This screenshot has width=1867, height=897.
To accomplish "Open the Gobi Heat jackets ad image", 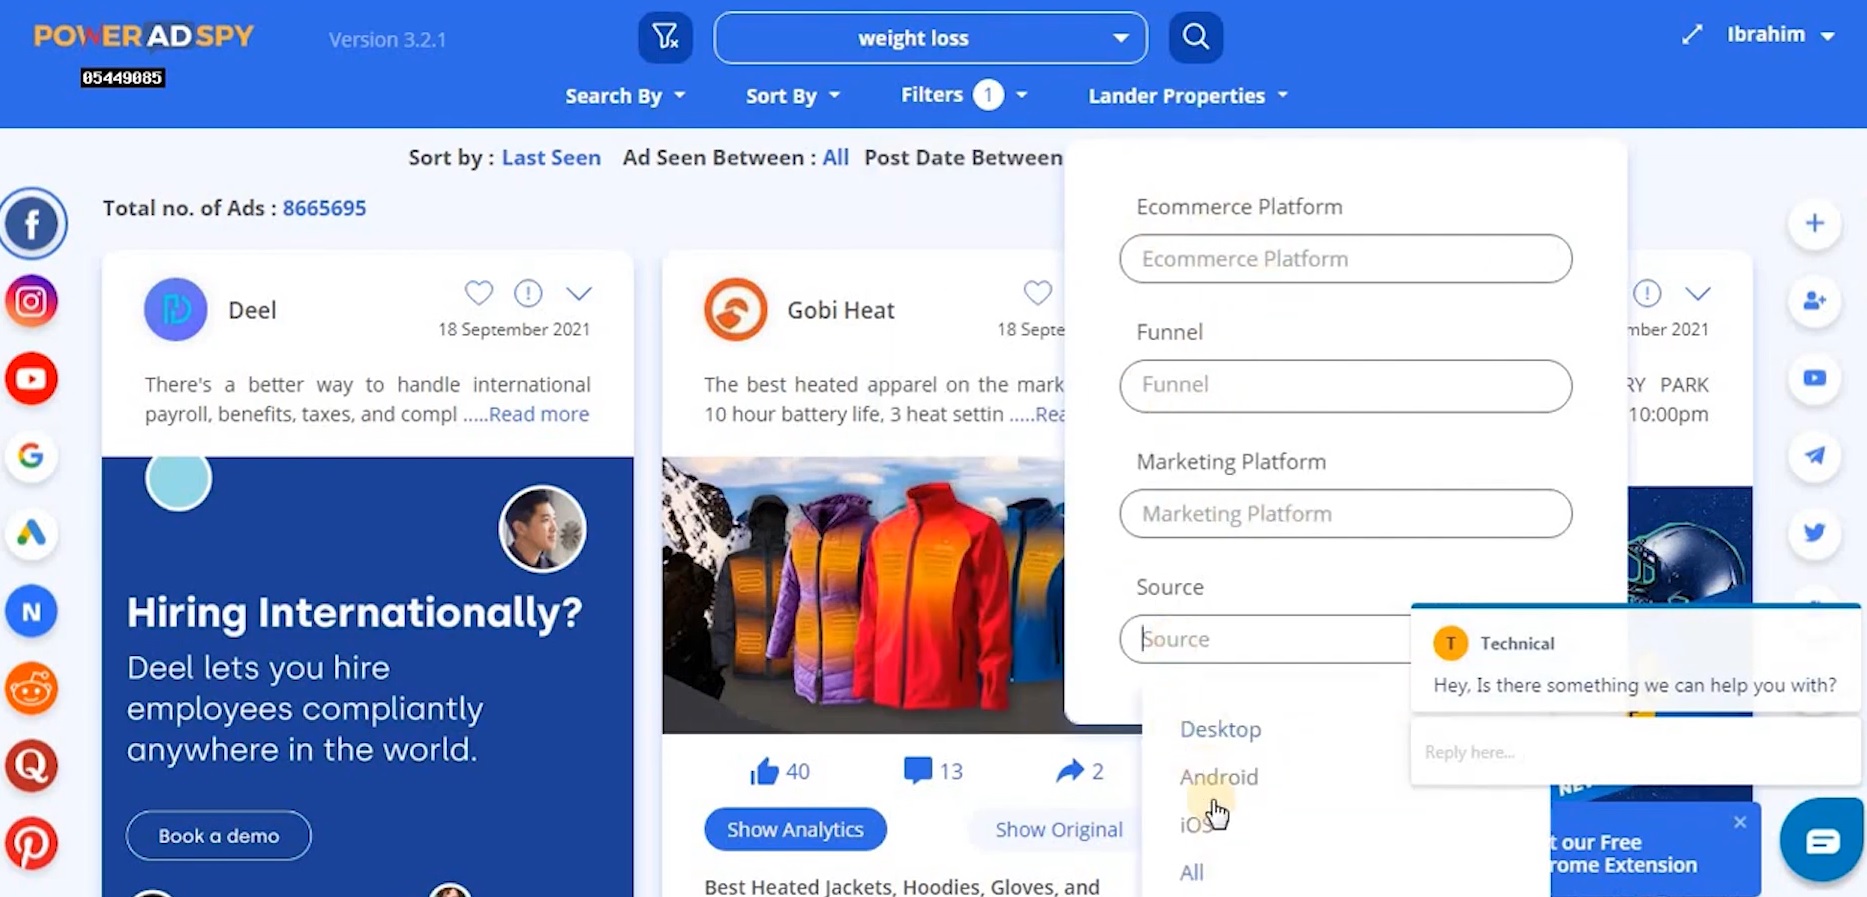I will tap(864, 595).
